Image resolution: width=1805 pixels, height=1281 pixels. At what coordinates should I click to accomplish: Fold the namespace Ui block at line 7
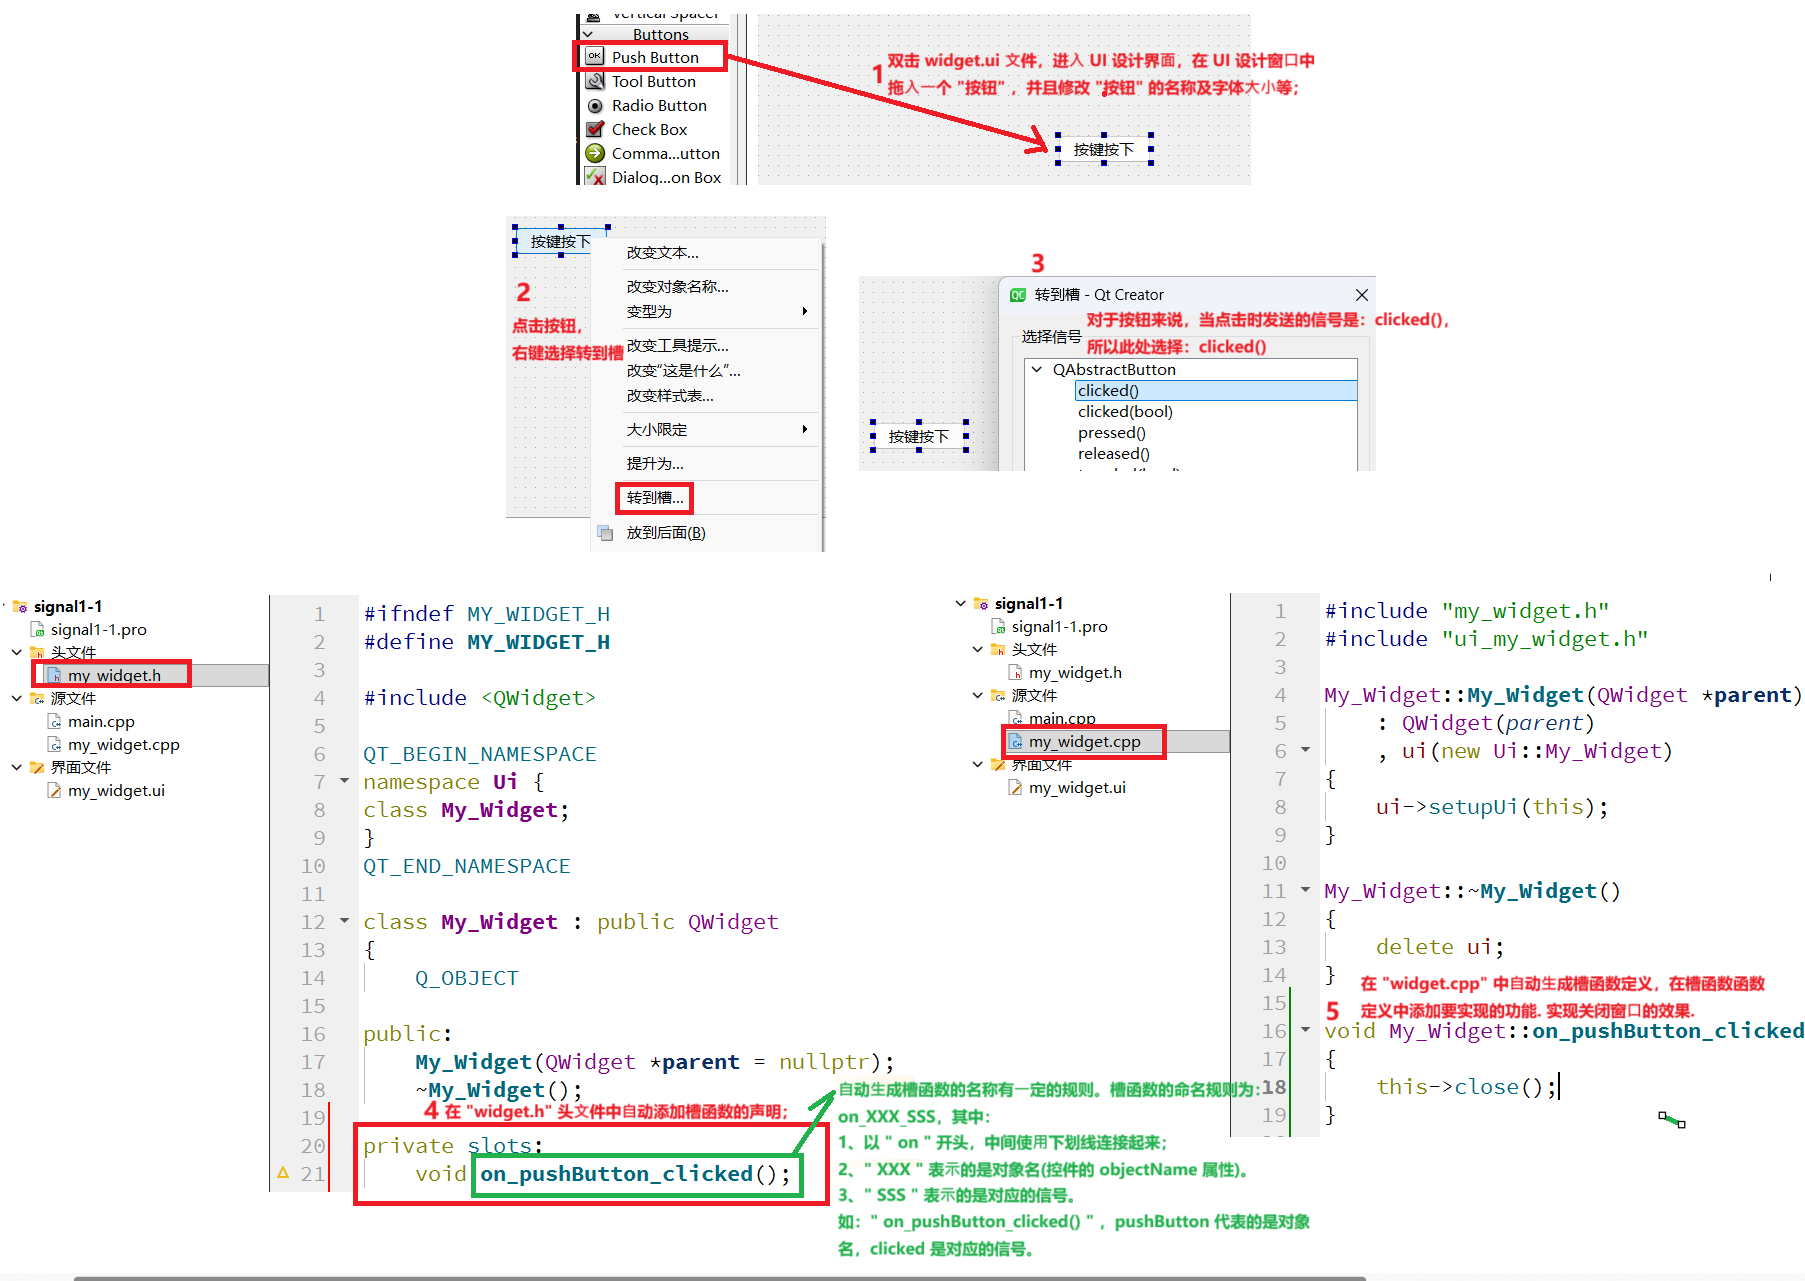(344, 780)
